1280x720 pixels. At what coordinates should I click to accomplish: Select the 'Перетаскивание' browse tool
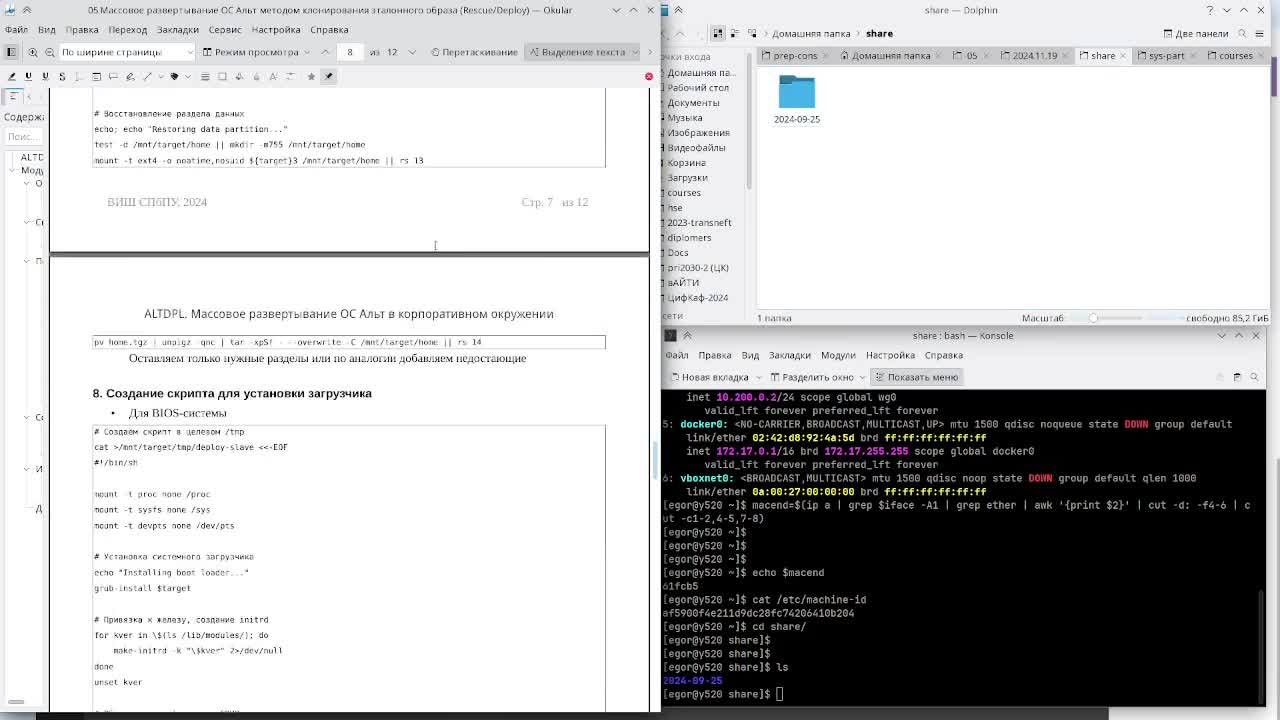click(x=475, y=52)
